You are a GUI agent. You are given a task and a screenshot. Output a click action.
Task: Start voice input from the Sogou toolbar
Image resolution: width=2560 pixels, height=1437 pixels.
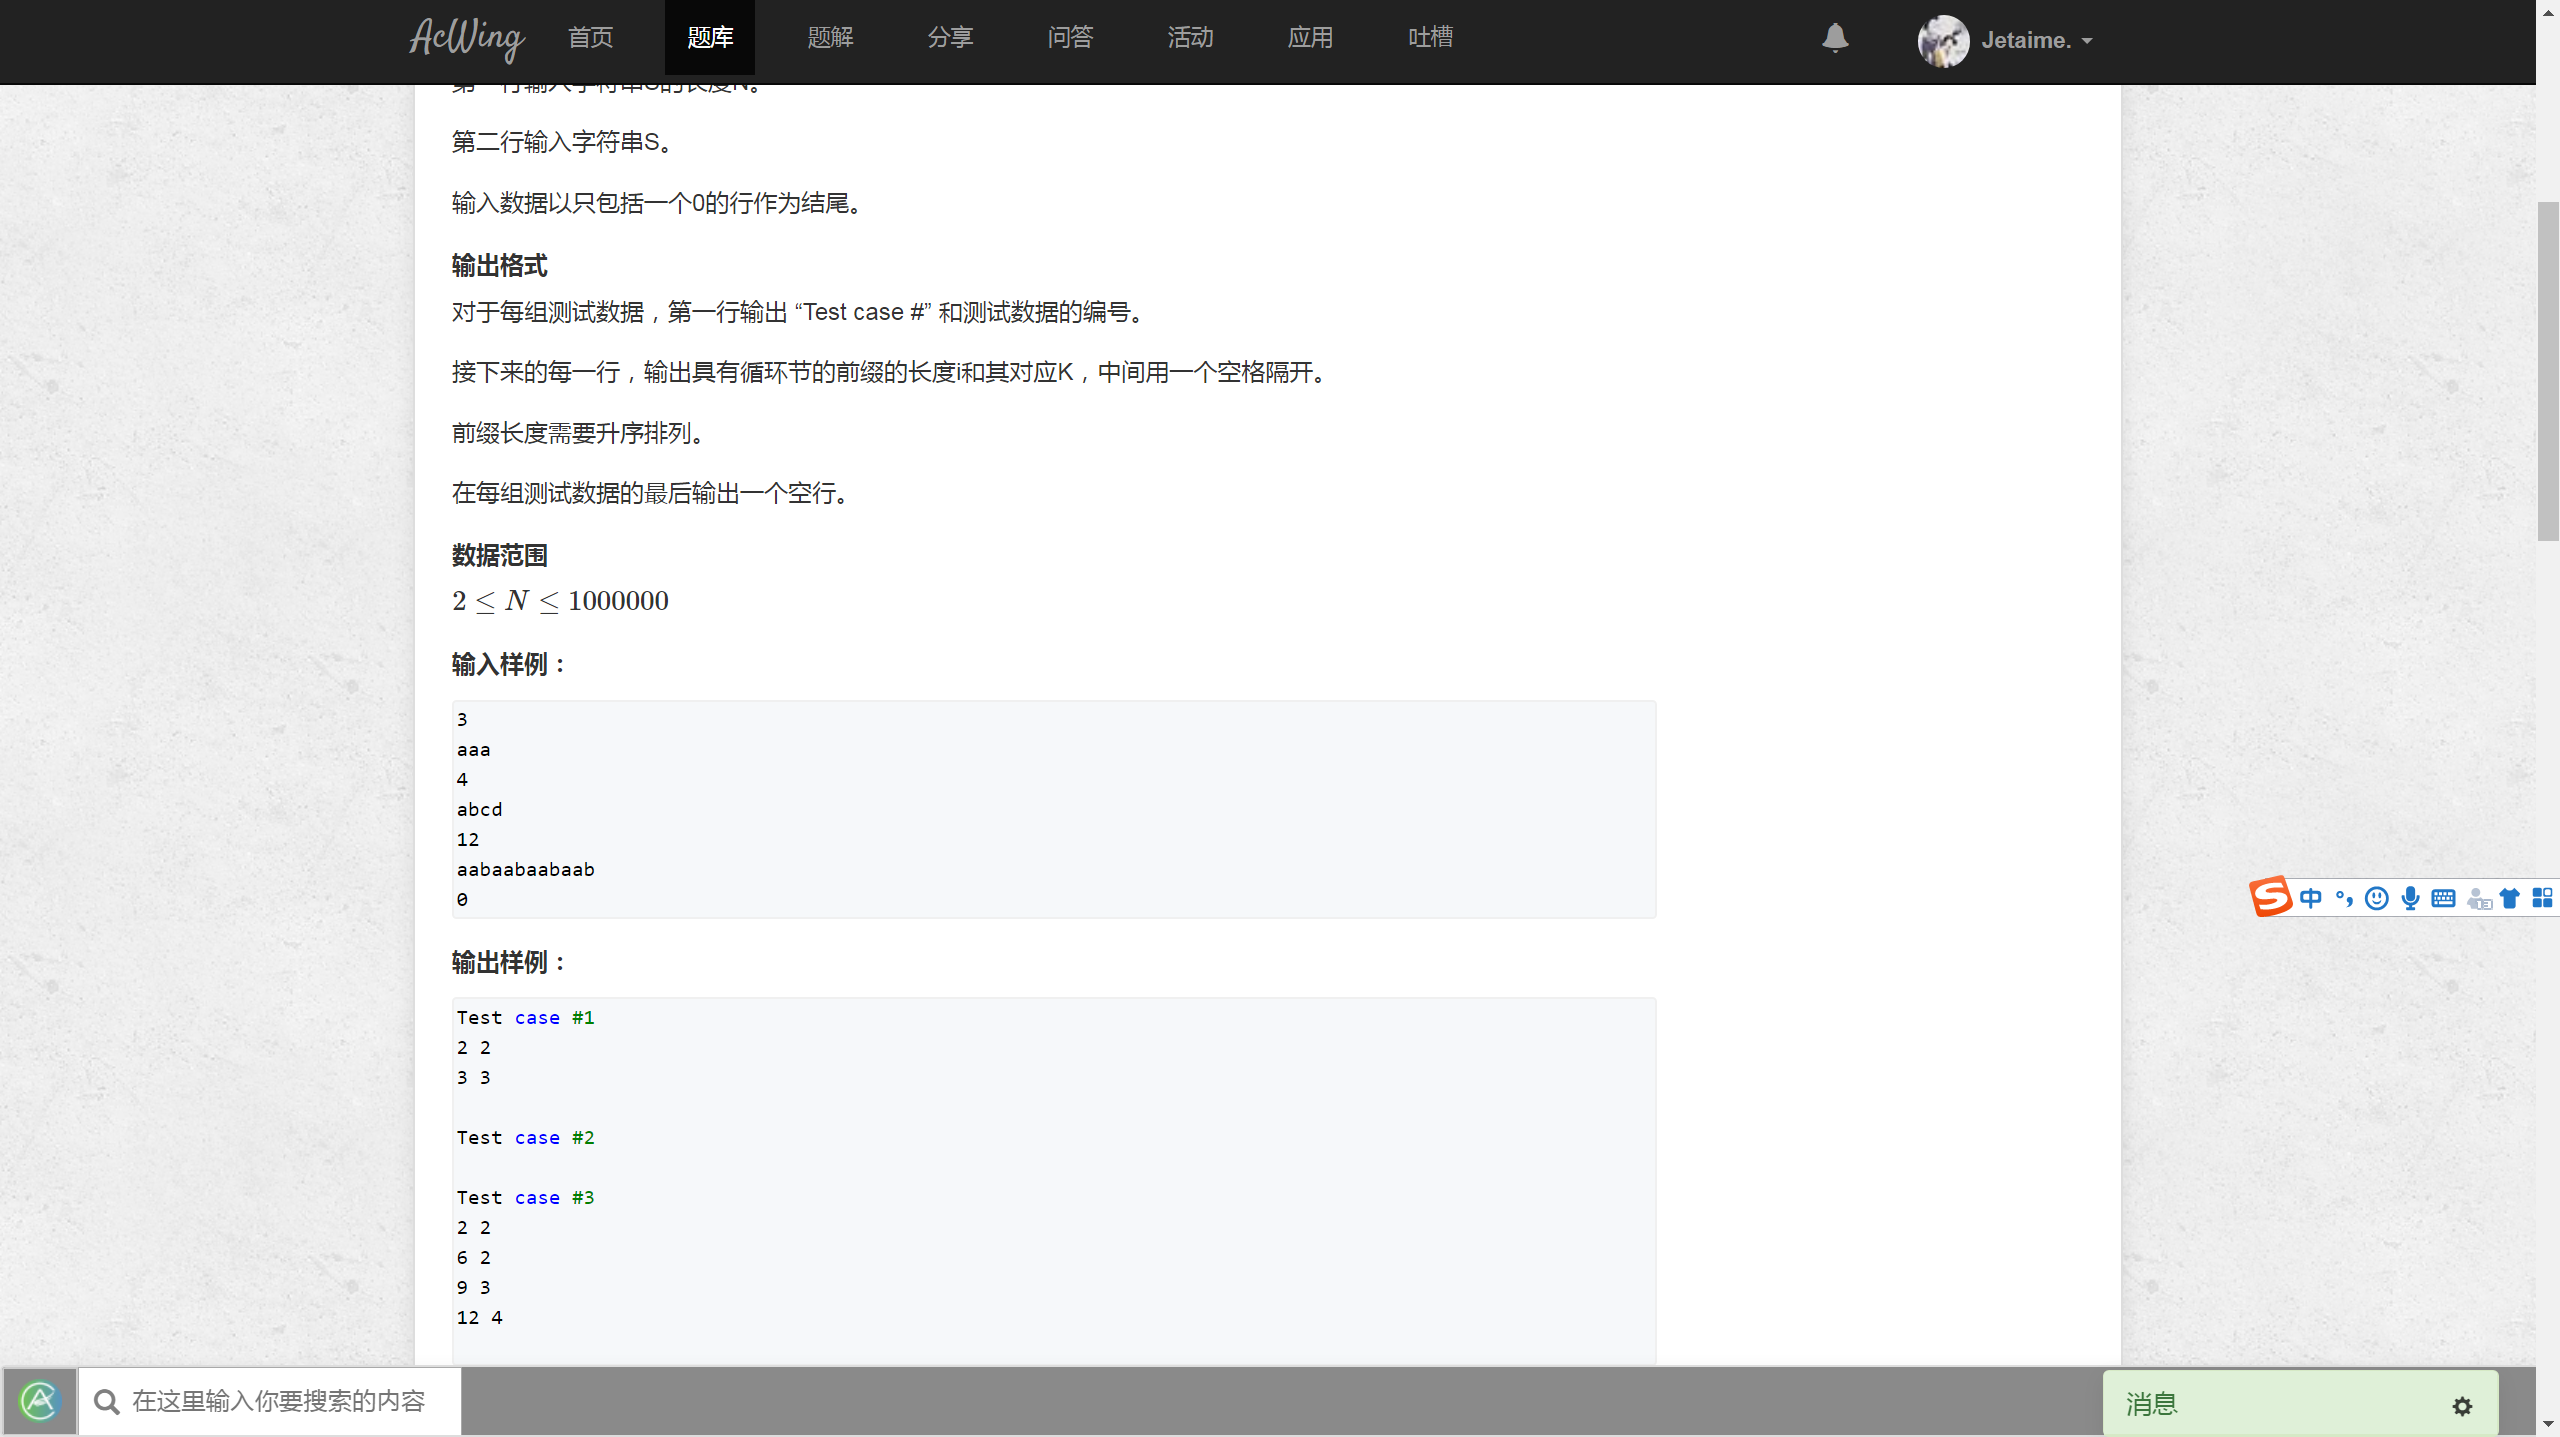pyautogui.click(x=2410, y=898)
